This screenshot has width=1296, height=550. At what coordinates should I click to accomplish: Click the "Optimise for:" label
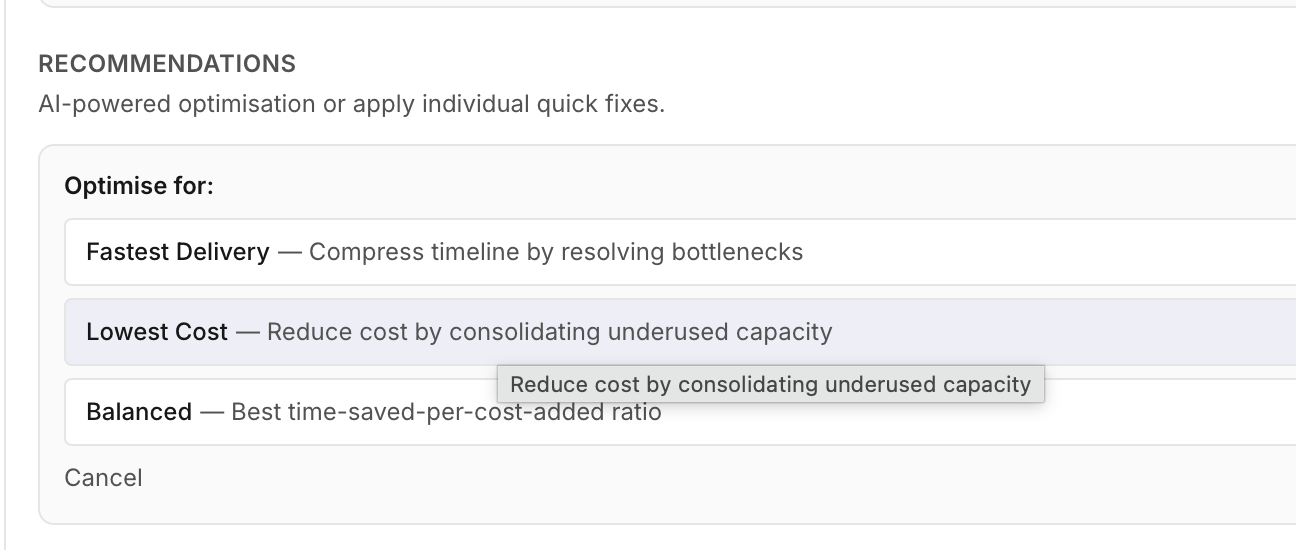tap(139, 186)
